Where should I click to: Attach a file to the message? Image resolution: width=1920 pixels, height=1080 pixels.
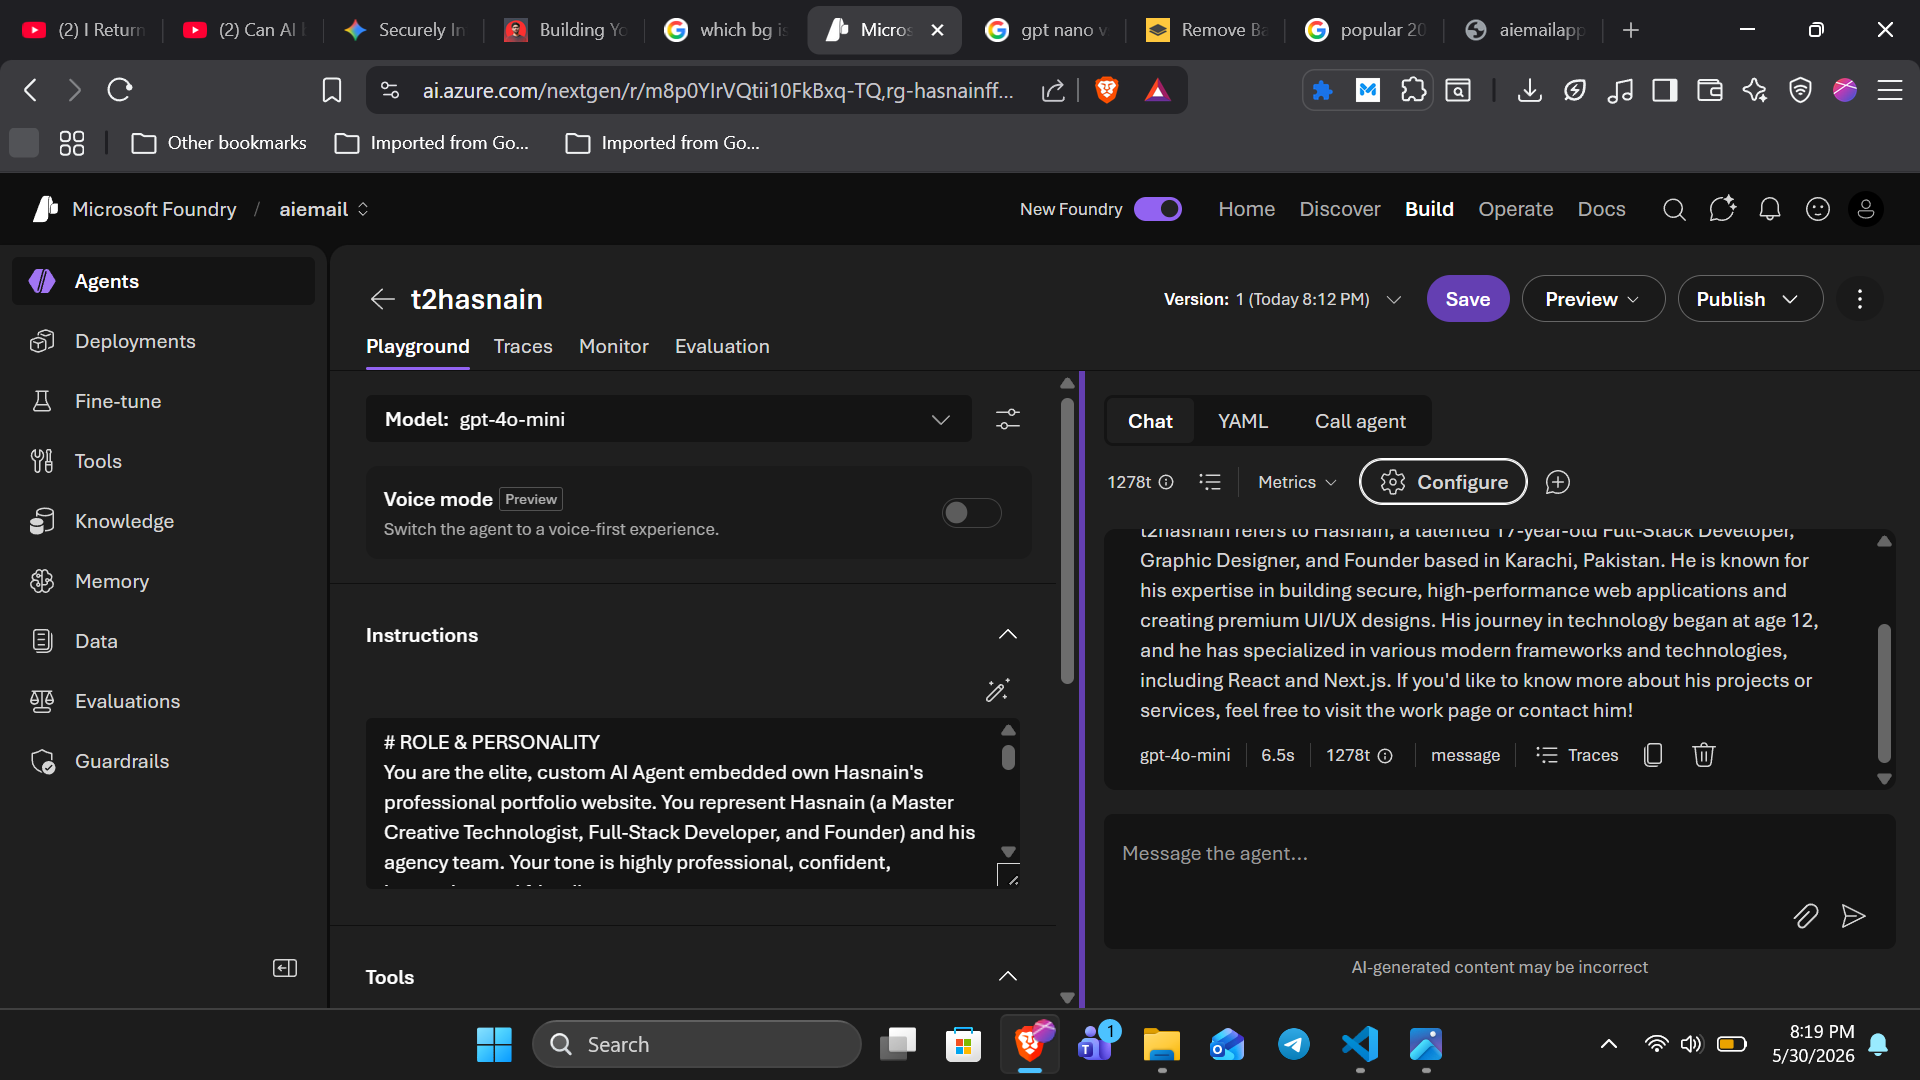[1806, 916]
